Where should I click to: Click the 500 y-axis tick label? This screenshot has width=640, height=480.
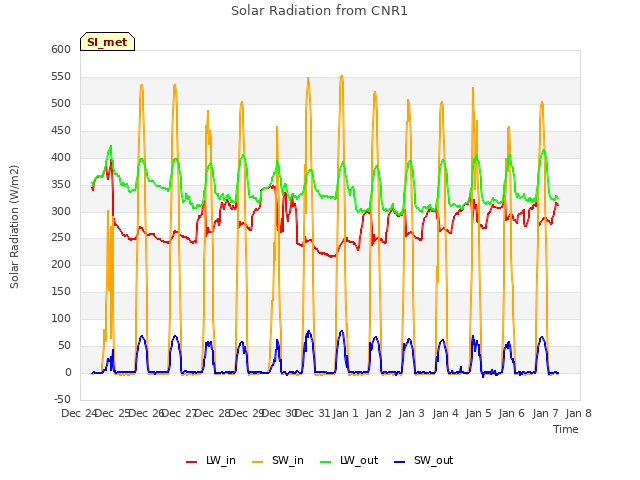click(x=61, y=103)
